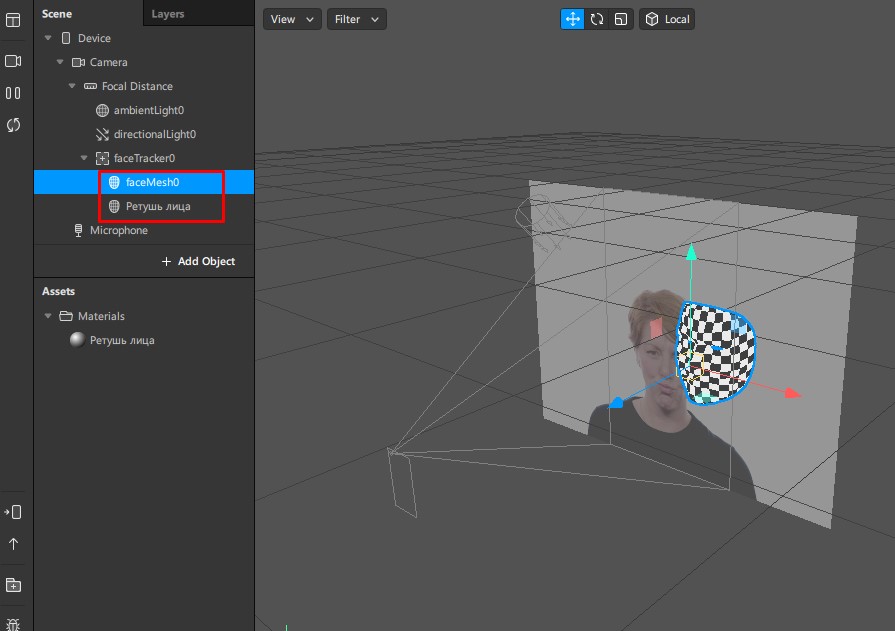Click the Add Object button

pos(198,262)
